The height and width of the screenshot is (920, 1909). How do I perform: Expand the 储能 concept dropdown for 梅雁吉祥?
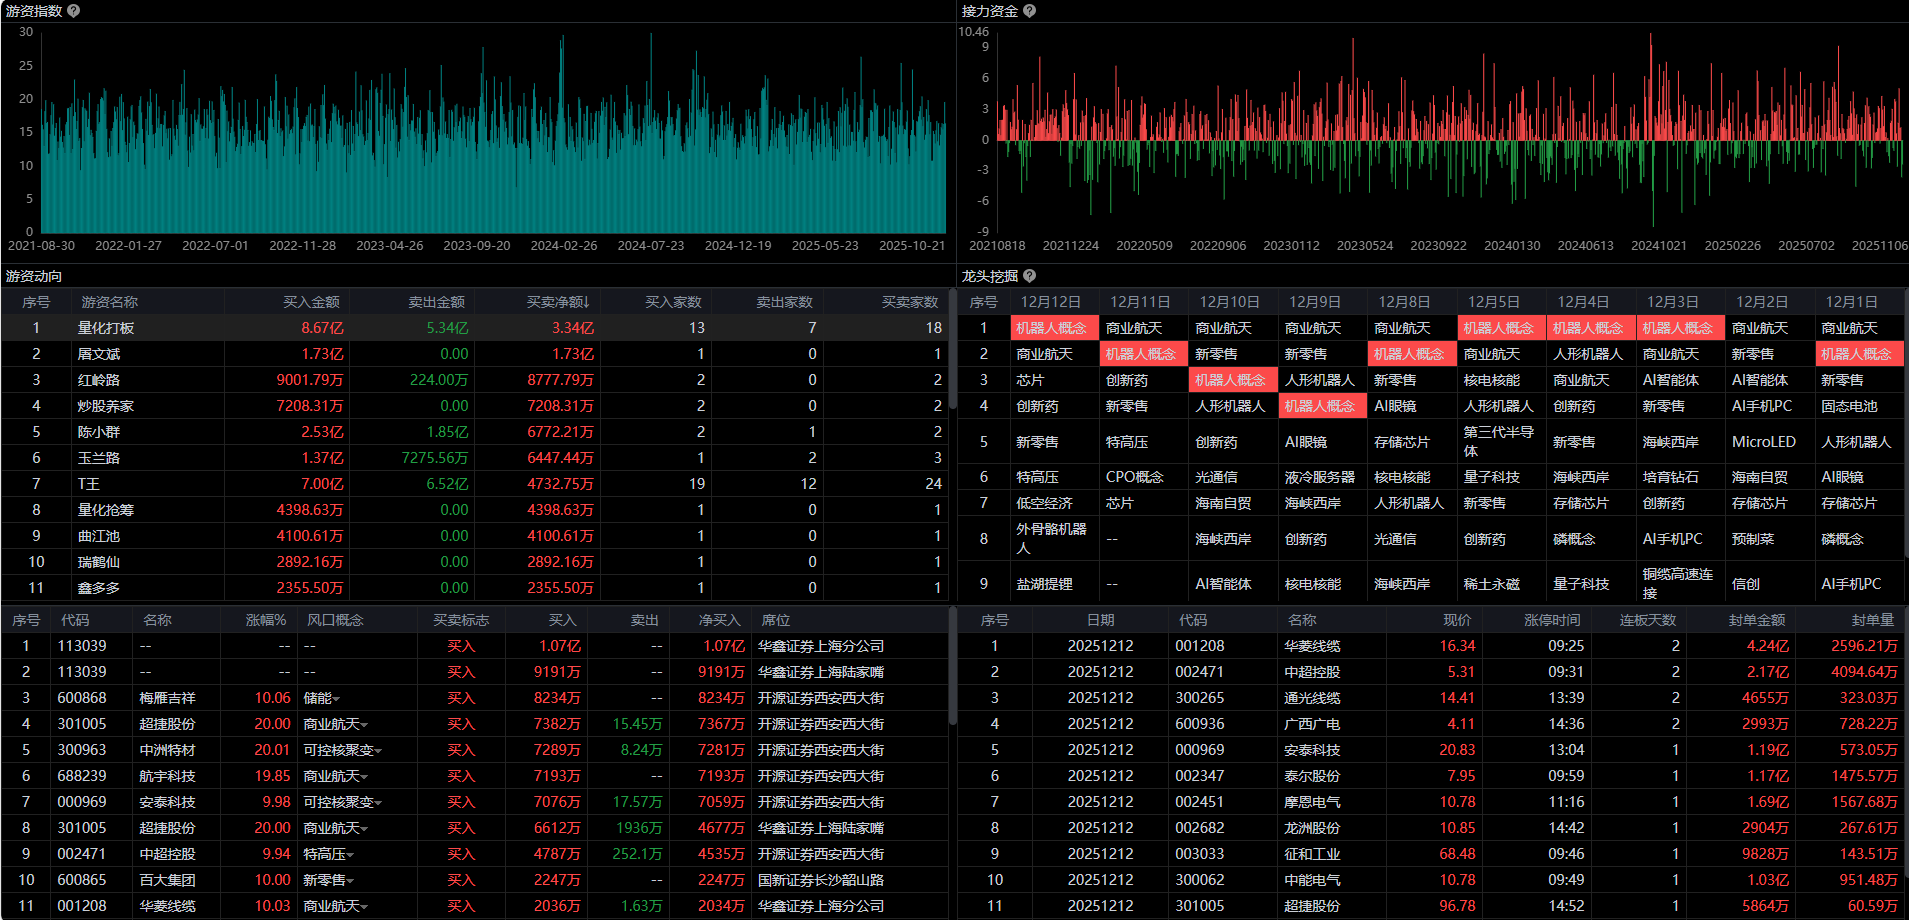[x=337, y=699]
